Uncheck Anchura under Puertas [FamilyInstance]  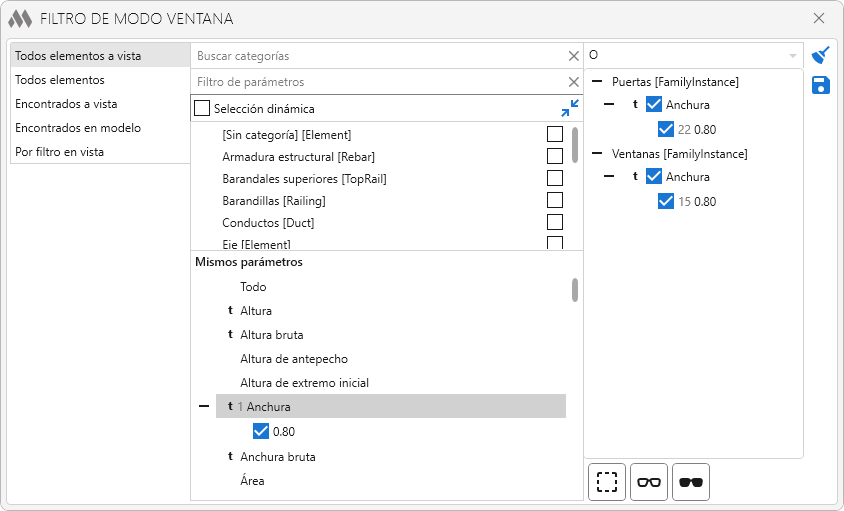pyautogui.click(x=654, y=105)
